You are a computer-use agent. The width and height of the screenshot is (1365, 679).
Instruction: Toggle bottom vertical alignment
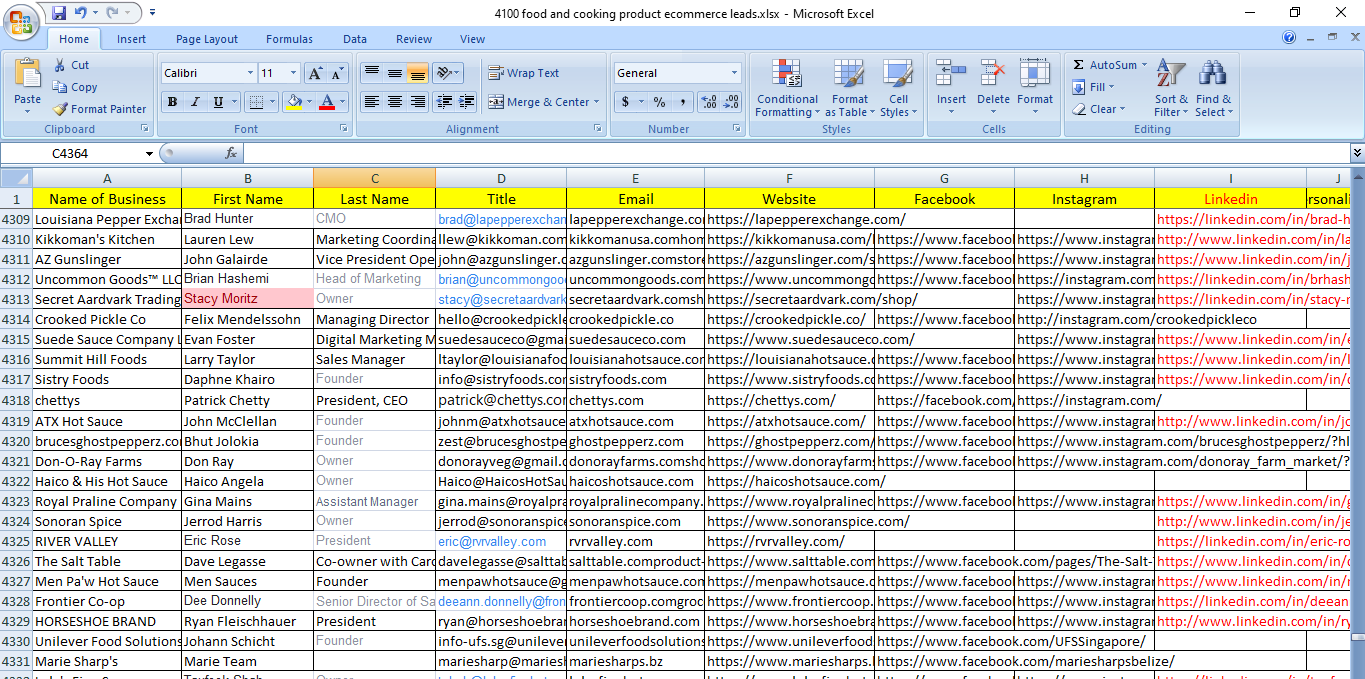tap(418, 73)
